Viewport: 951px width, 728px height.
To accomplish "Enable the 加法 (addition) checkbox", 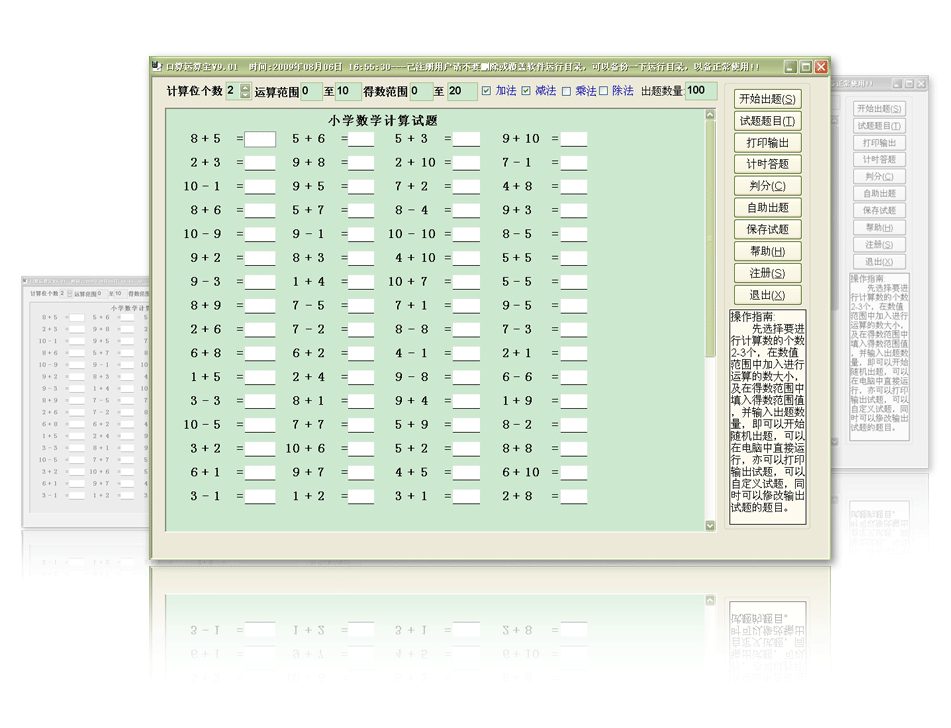I will 486,92.
